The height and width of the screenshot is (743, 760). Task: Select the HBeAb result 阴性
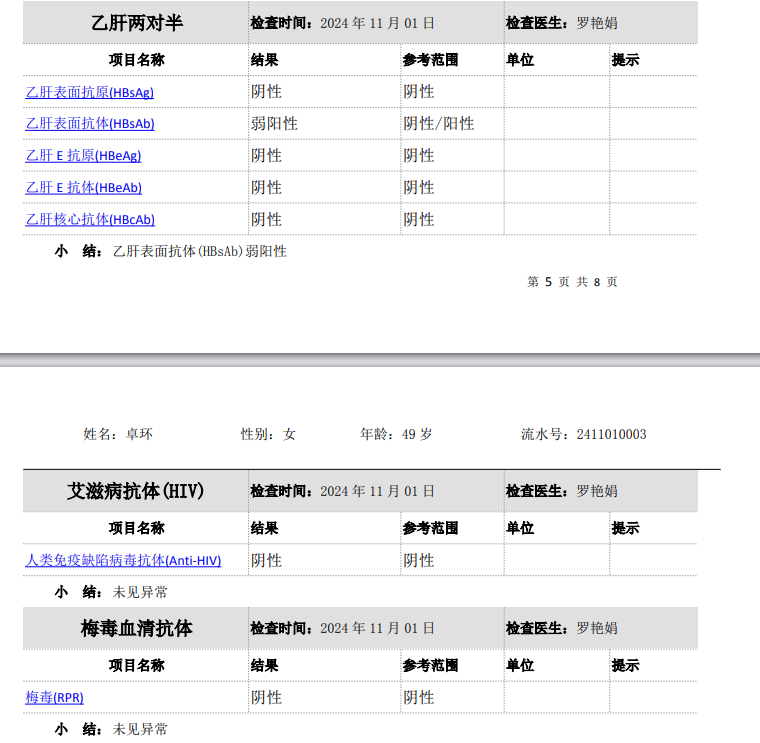[x=267, y=188]
